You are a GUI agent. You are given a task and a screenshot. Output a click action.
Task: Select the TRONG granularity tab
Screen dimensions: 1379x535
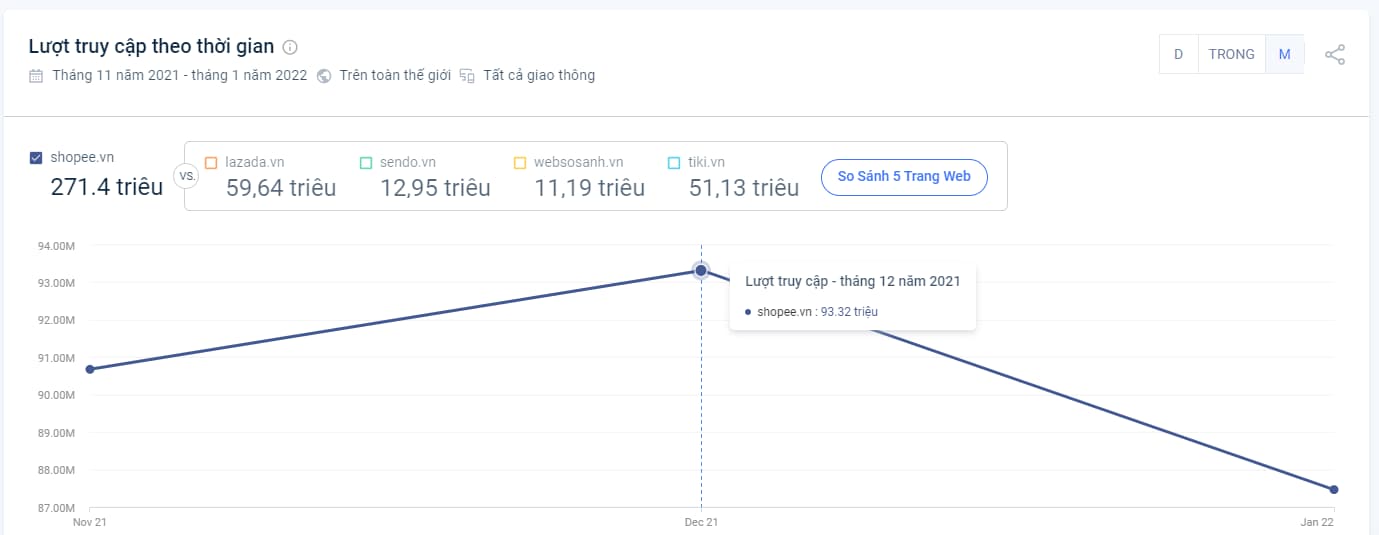1231,54
